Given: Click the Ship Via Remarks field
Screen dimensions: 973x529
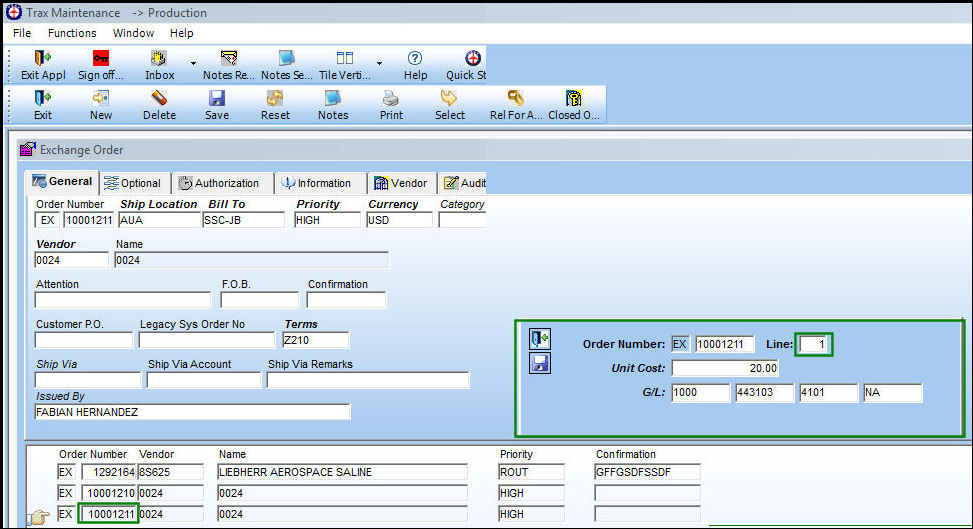Looking at the screenshot, I should click(x=368, y=380).
